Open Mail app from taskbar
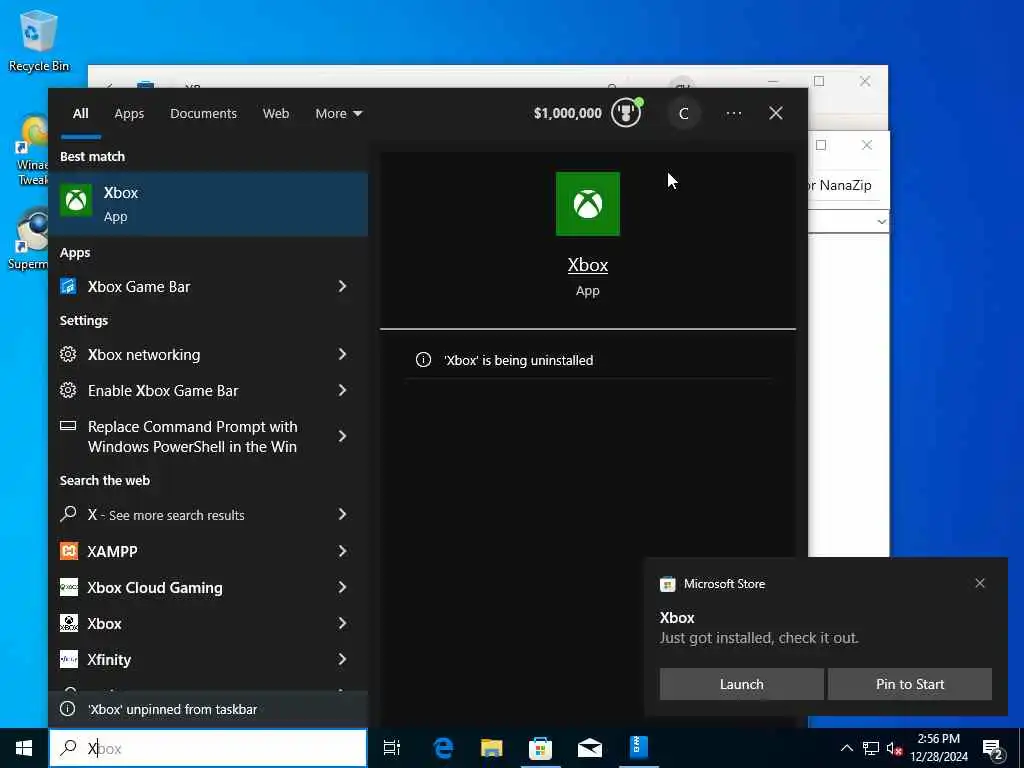The height and width of the screenshot is (768, 1024). click(x=590, y=748)
